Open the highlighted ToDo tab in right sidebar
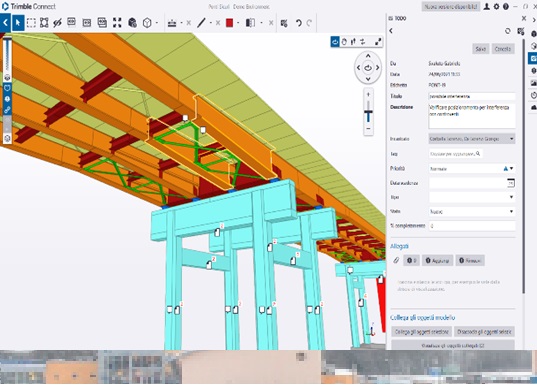Screen dimensions: 537x391 click(533, 58)
